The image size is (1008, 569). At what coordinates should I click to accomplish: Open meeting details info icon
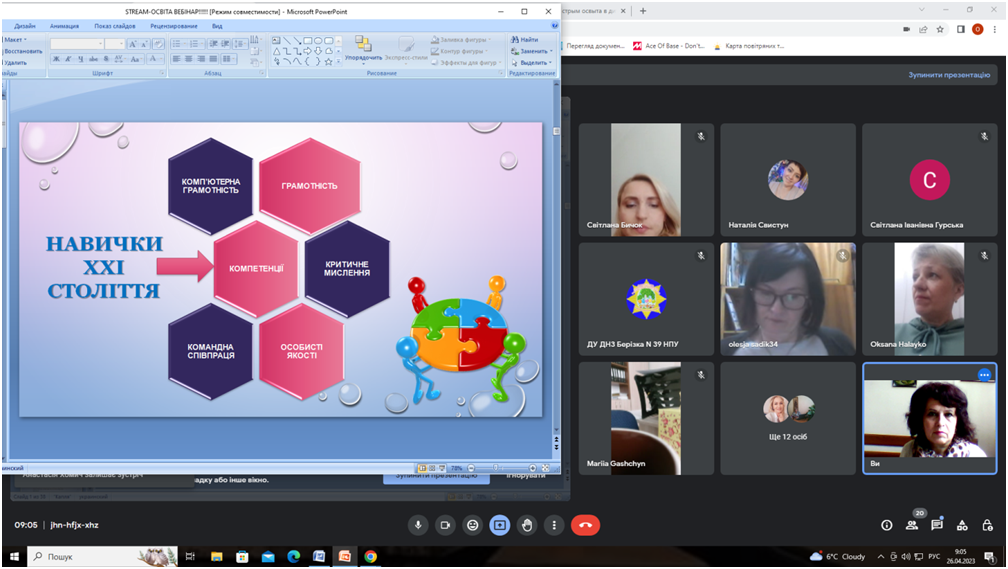[x=886, y=525]
